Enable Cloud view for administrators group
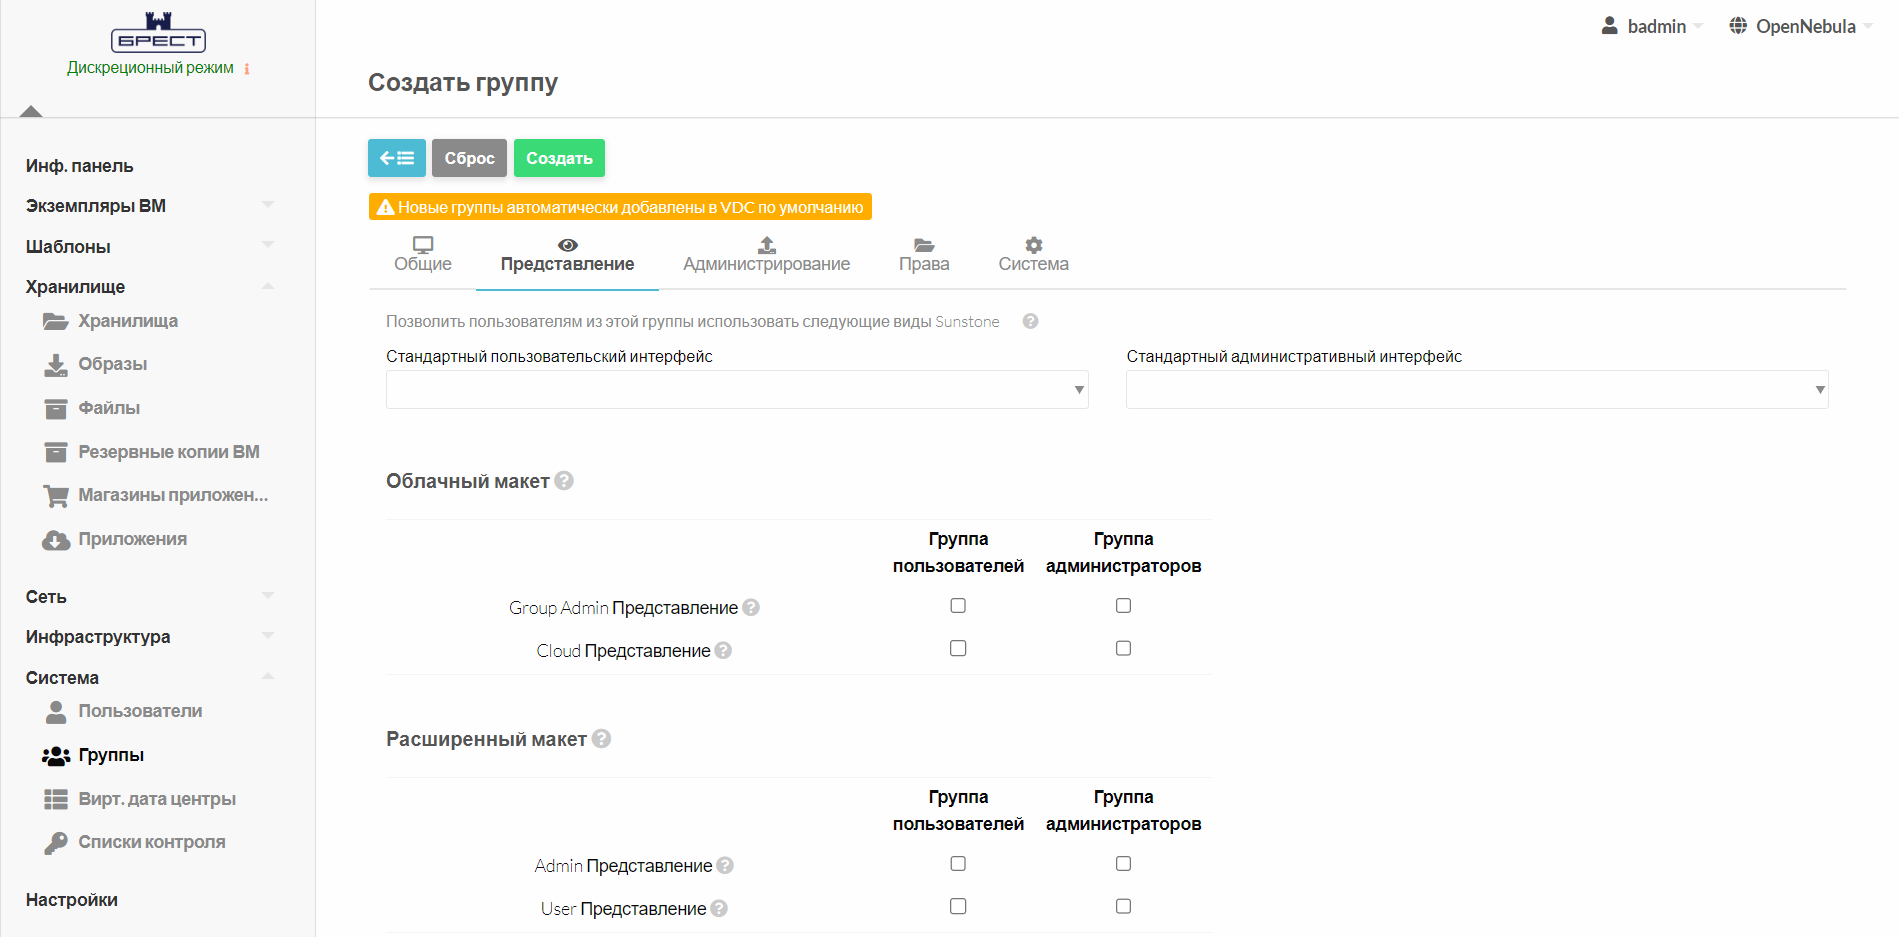This screenshot has width=1899, height=937. click(x=1123, y=649)
